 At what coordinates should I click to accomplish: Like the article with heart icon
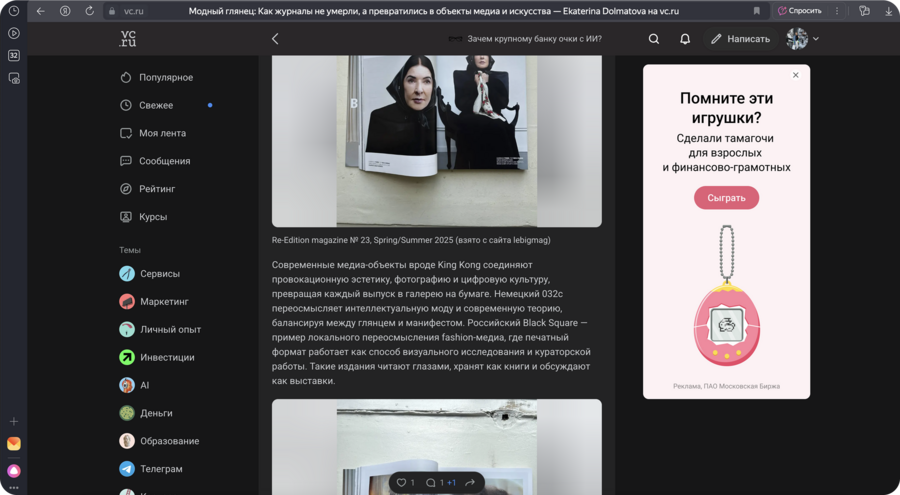pos(402,482)
